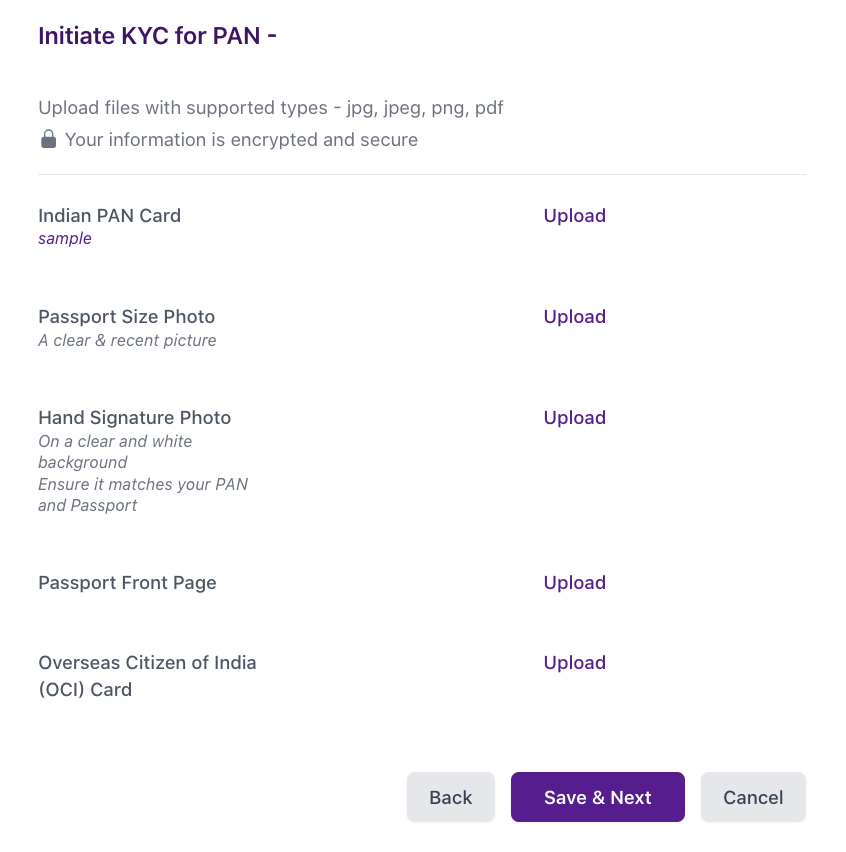This screenshot has width=846, height=852.
Task: Upload the Passport Front Page
Action: coord(574,583)
